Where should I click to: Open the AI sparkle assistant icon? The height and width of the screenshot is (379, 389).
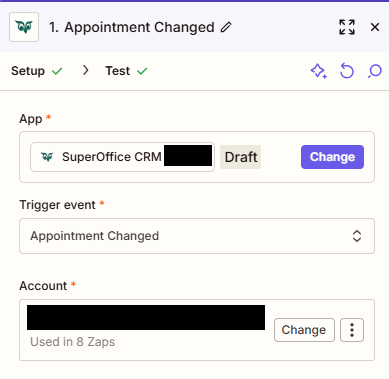pyautogui.click(x=319, y=71)
